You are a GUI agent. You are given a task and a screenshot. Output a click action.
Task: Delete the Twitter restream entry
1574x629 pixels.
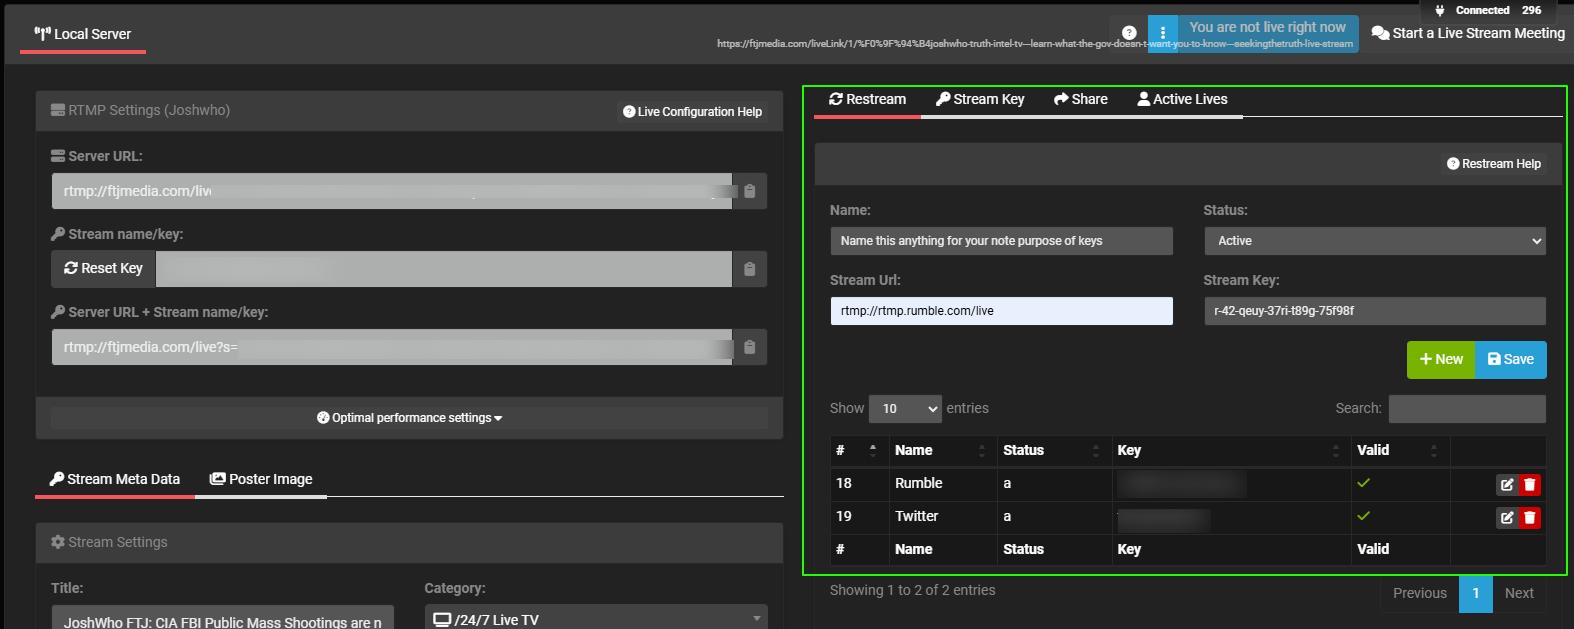(x=1529, y=518)
